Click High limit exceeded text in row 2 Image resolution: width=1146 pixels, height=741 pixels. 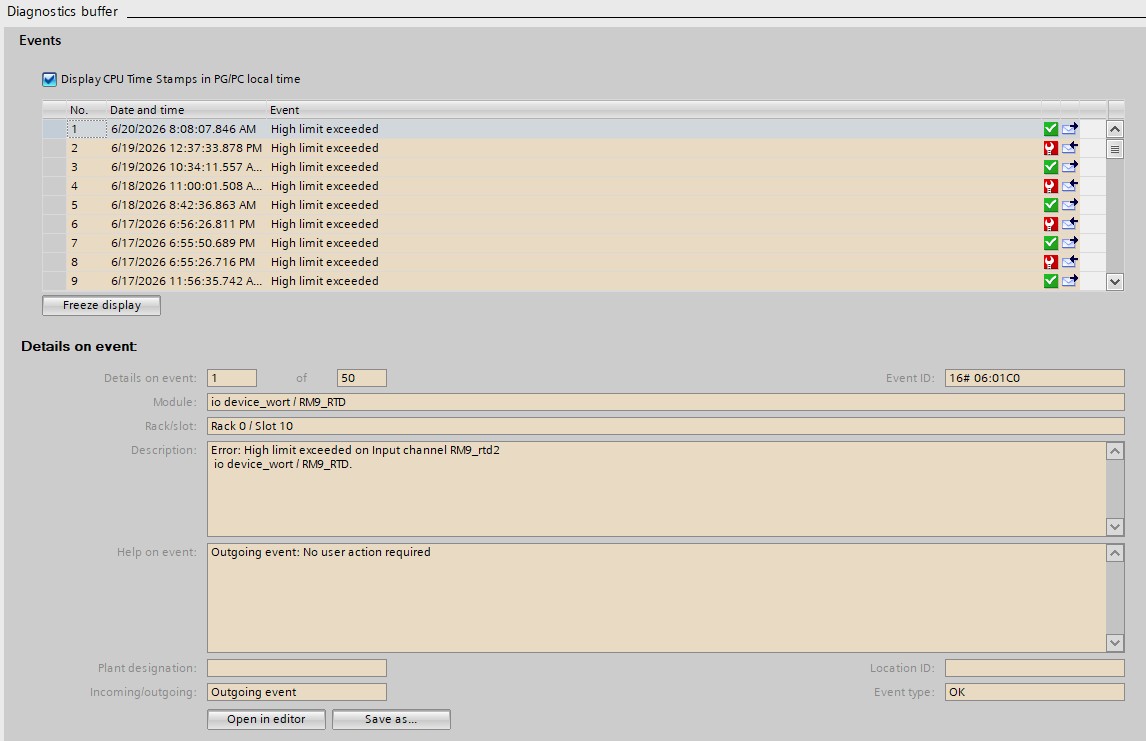click(325, 148)
